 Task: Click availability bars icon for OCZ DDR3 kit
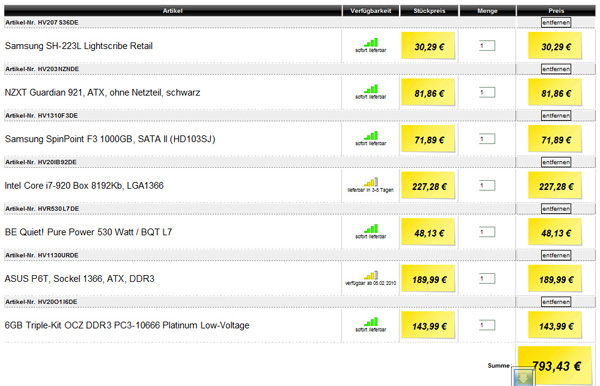coord(371,322)
